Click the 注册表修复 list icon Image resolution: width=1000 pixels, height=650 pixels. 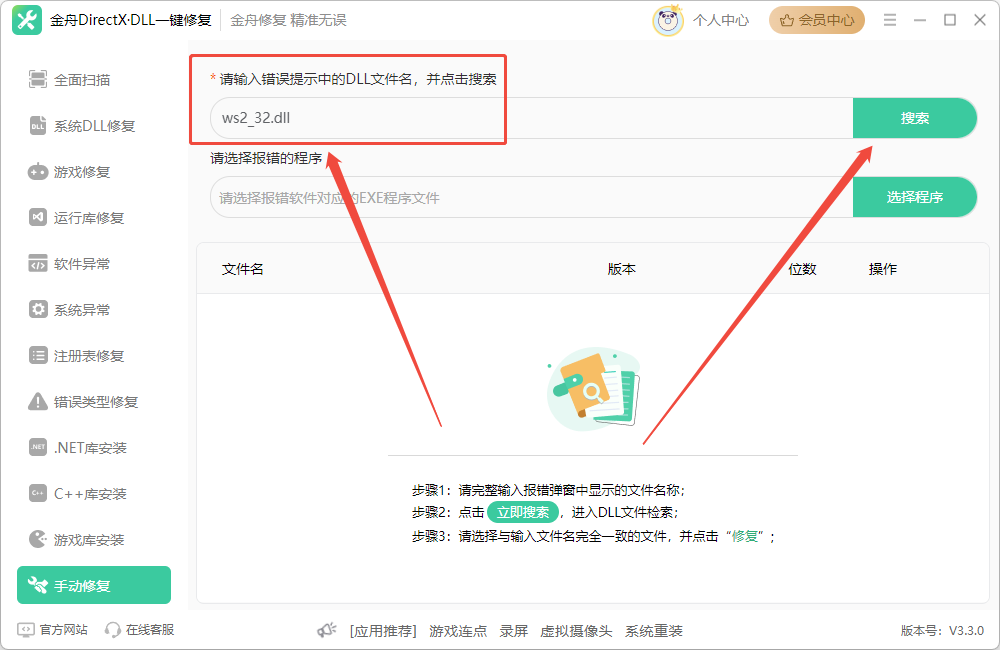point(38,355)
